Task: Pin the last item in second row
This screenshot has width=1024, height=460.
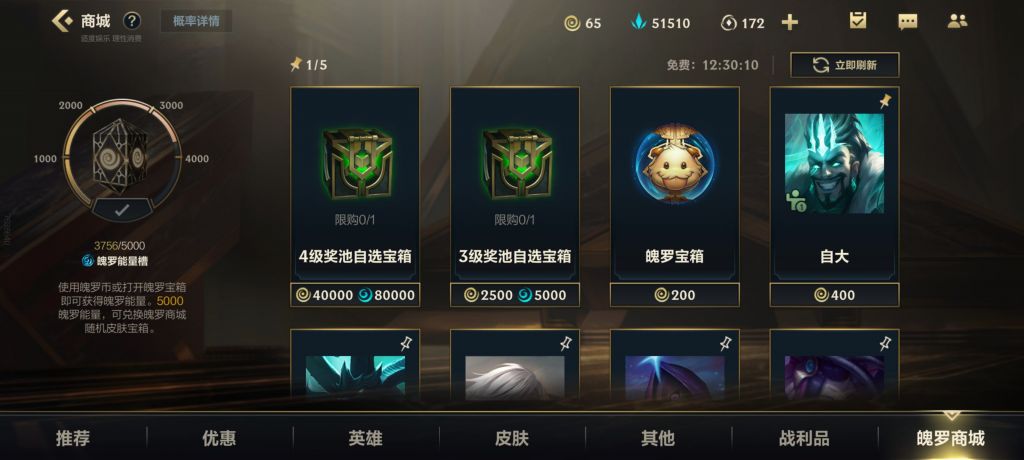Action: (885, 344)
